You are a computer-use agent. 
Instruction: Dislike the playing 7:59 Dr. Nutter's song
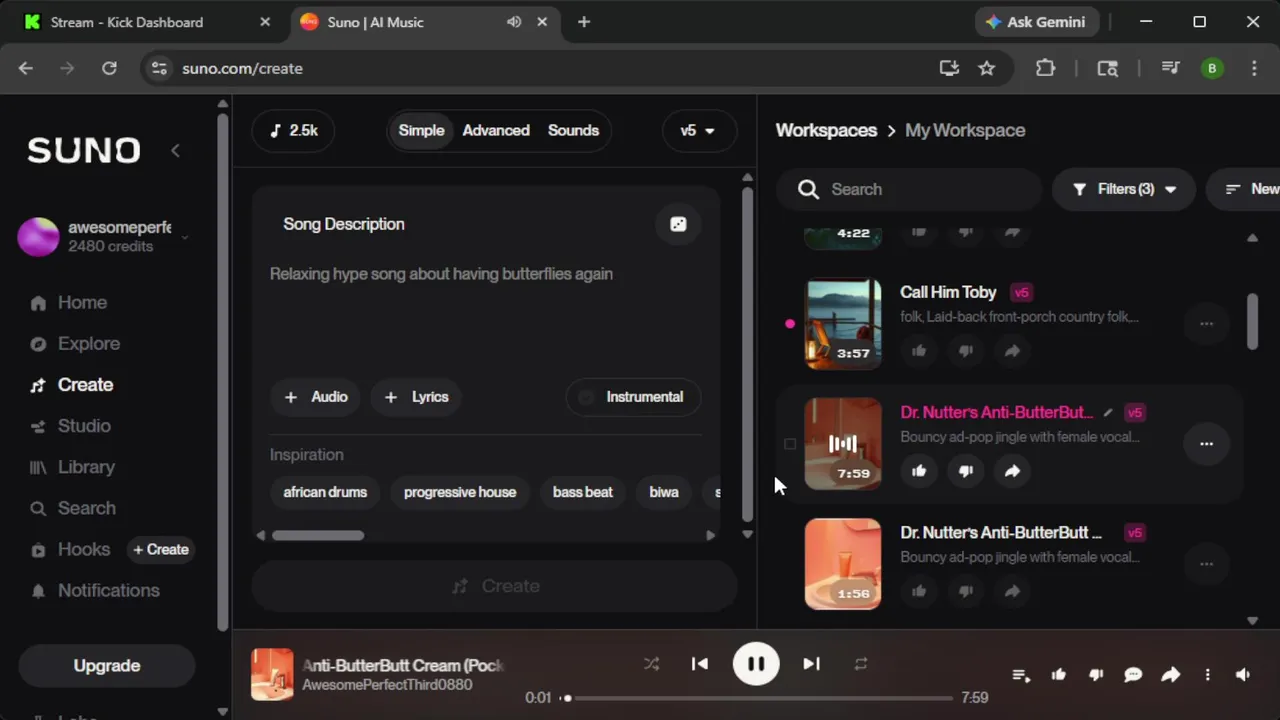pos(966,471)
